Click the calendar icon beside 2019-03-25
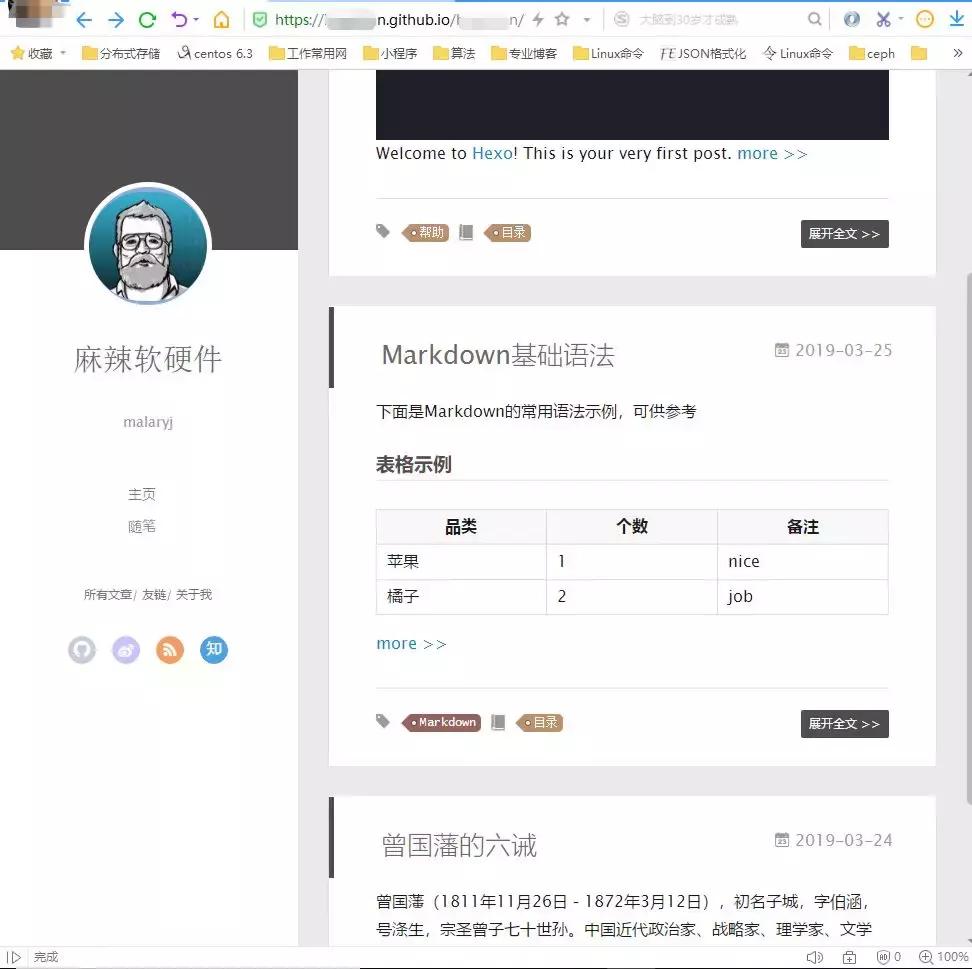 [781, 349]
